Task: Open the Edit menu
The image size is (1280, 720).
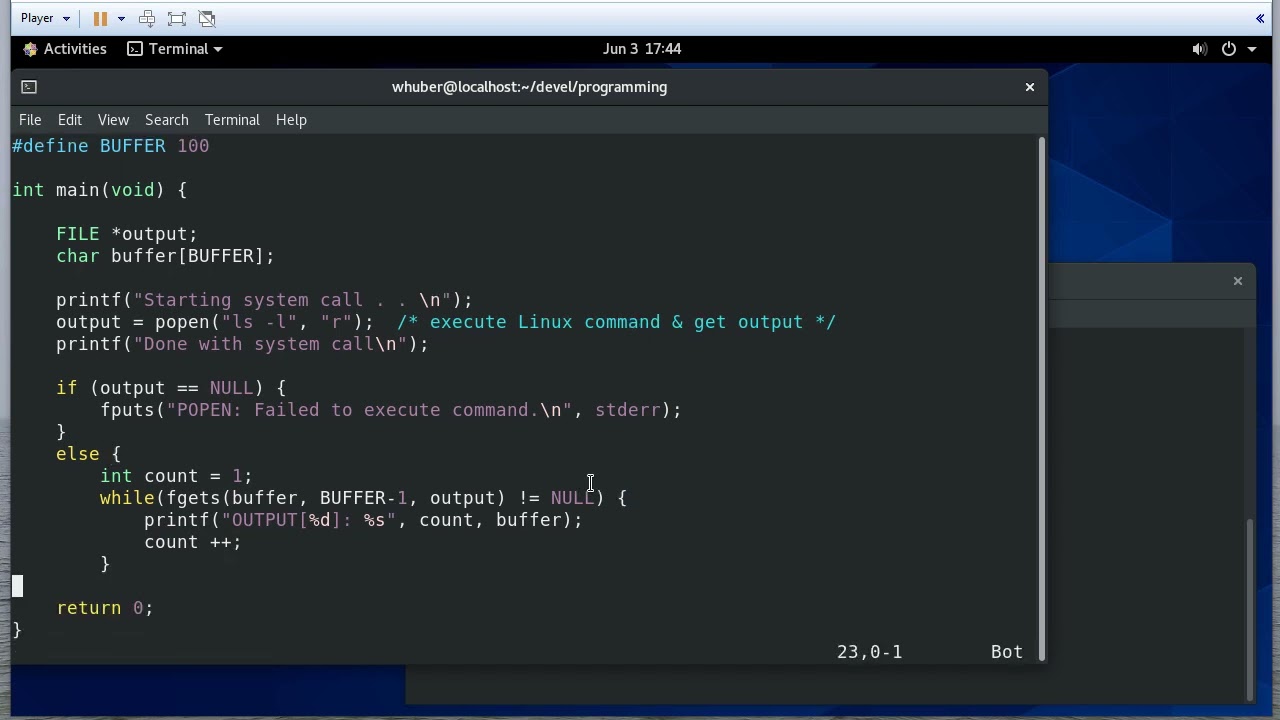Action: click(x=69, y=120)
